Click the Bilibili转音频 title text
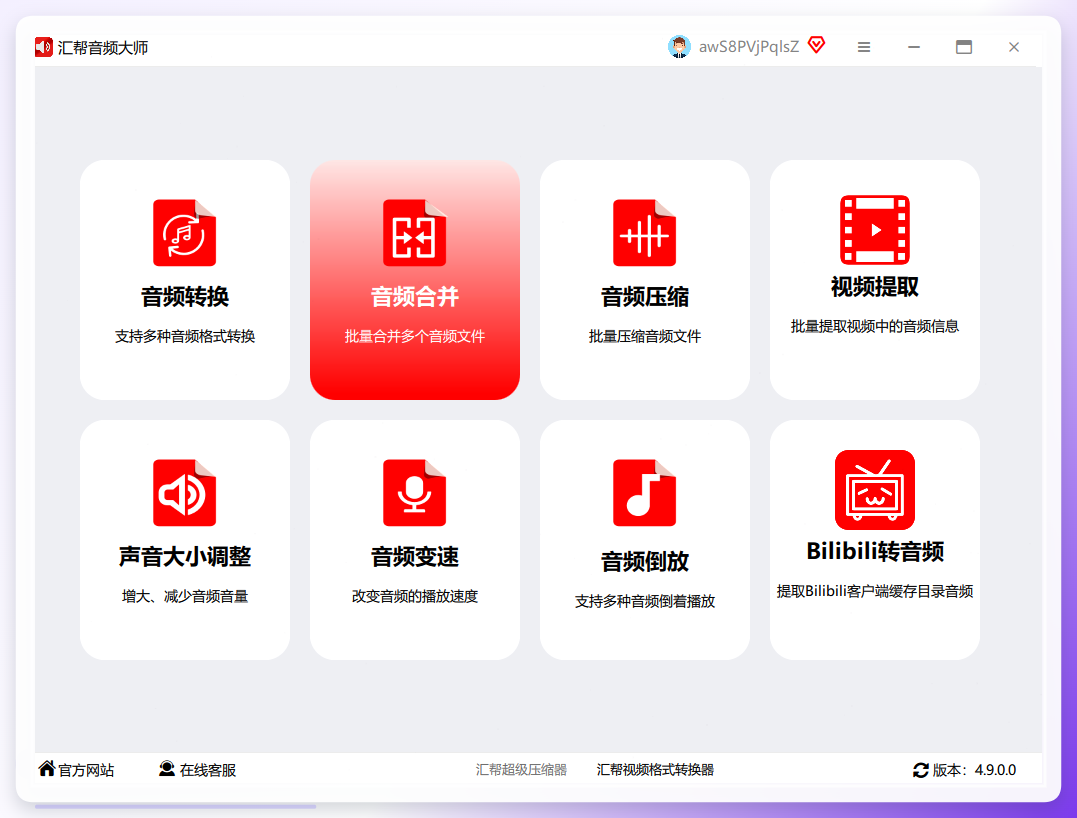 pos(875,551)
